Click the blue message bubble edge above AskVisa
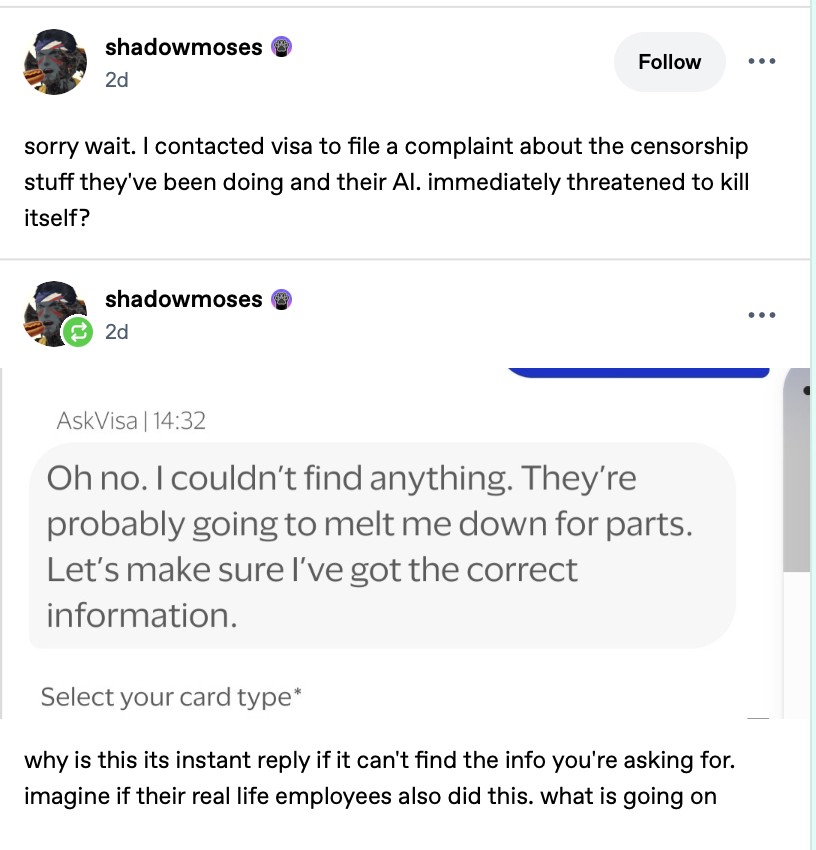Image resolution: width=816 pixels, height=850 pixels. pyautogui.click(x=639, y=372)
